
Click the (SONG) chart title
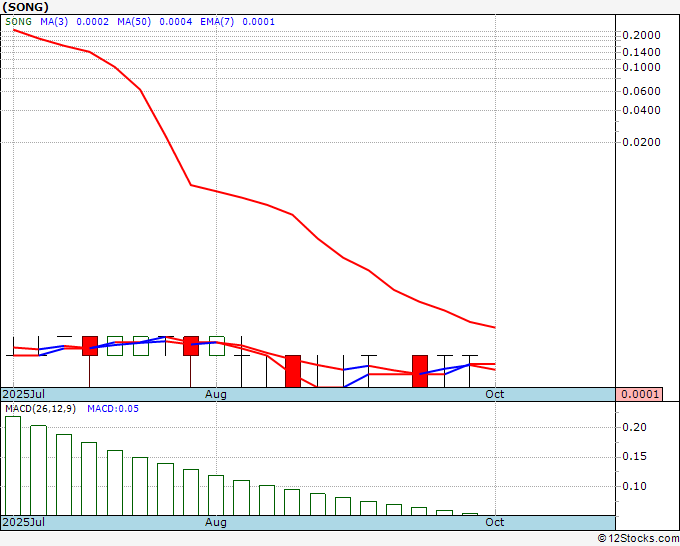coord(26,7)
